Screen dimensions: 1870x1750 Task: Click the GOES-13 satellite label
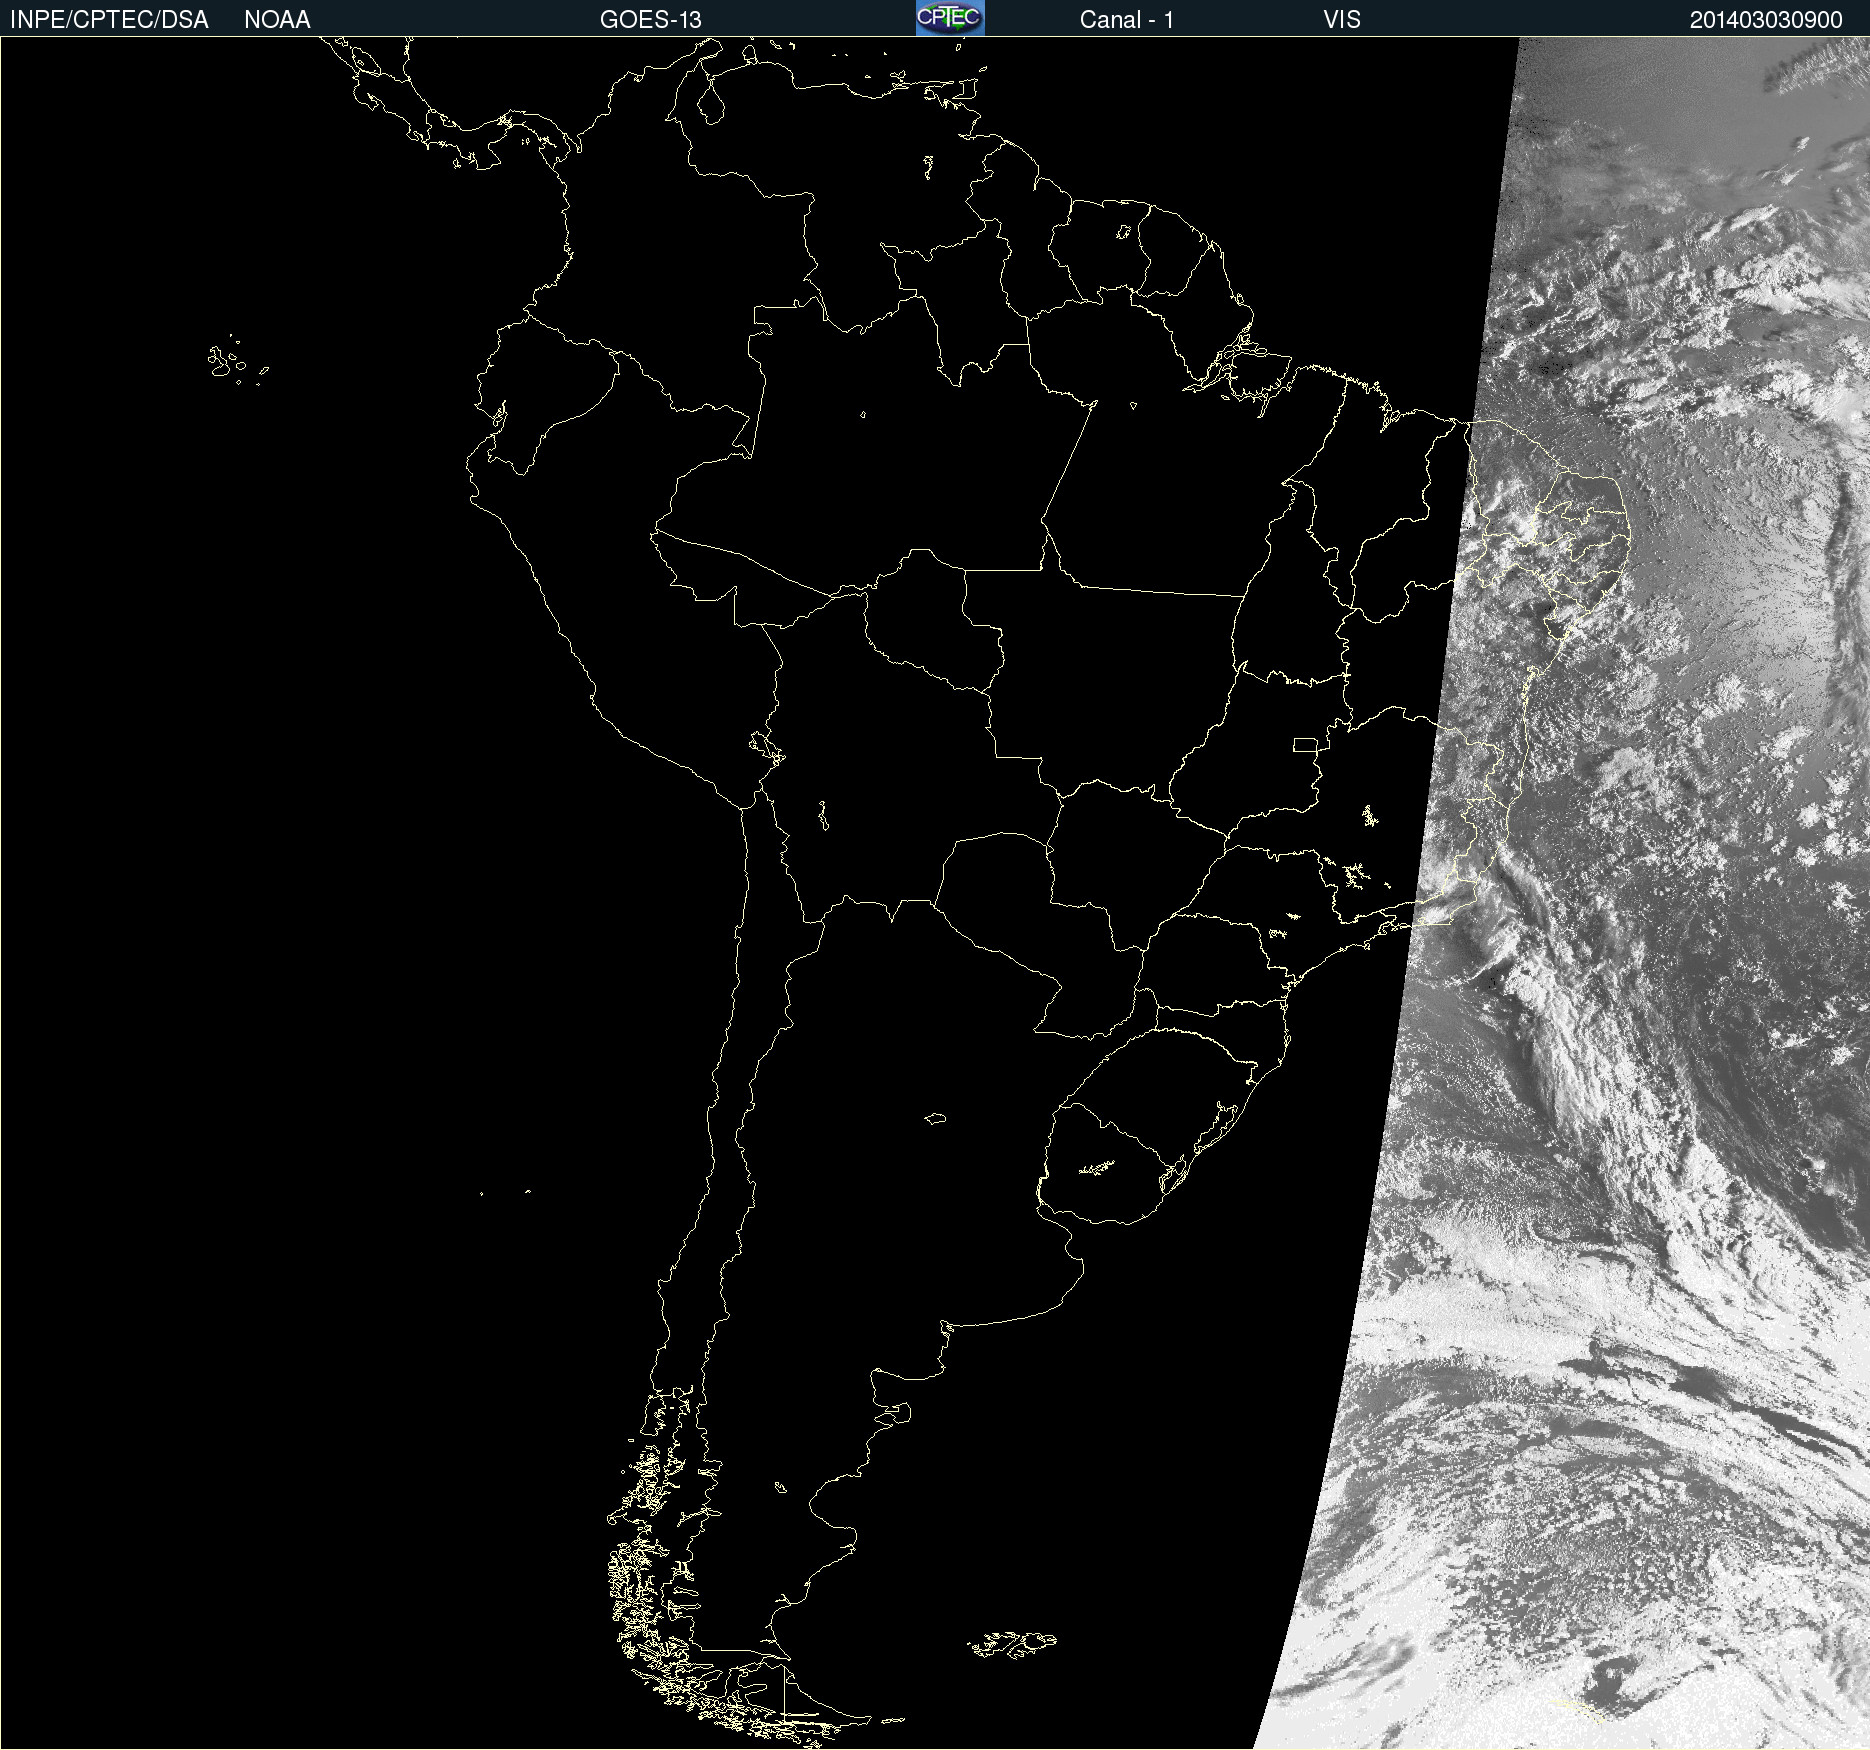pos(651,20)
